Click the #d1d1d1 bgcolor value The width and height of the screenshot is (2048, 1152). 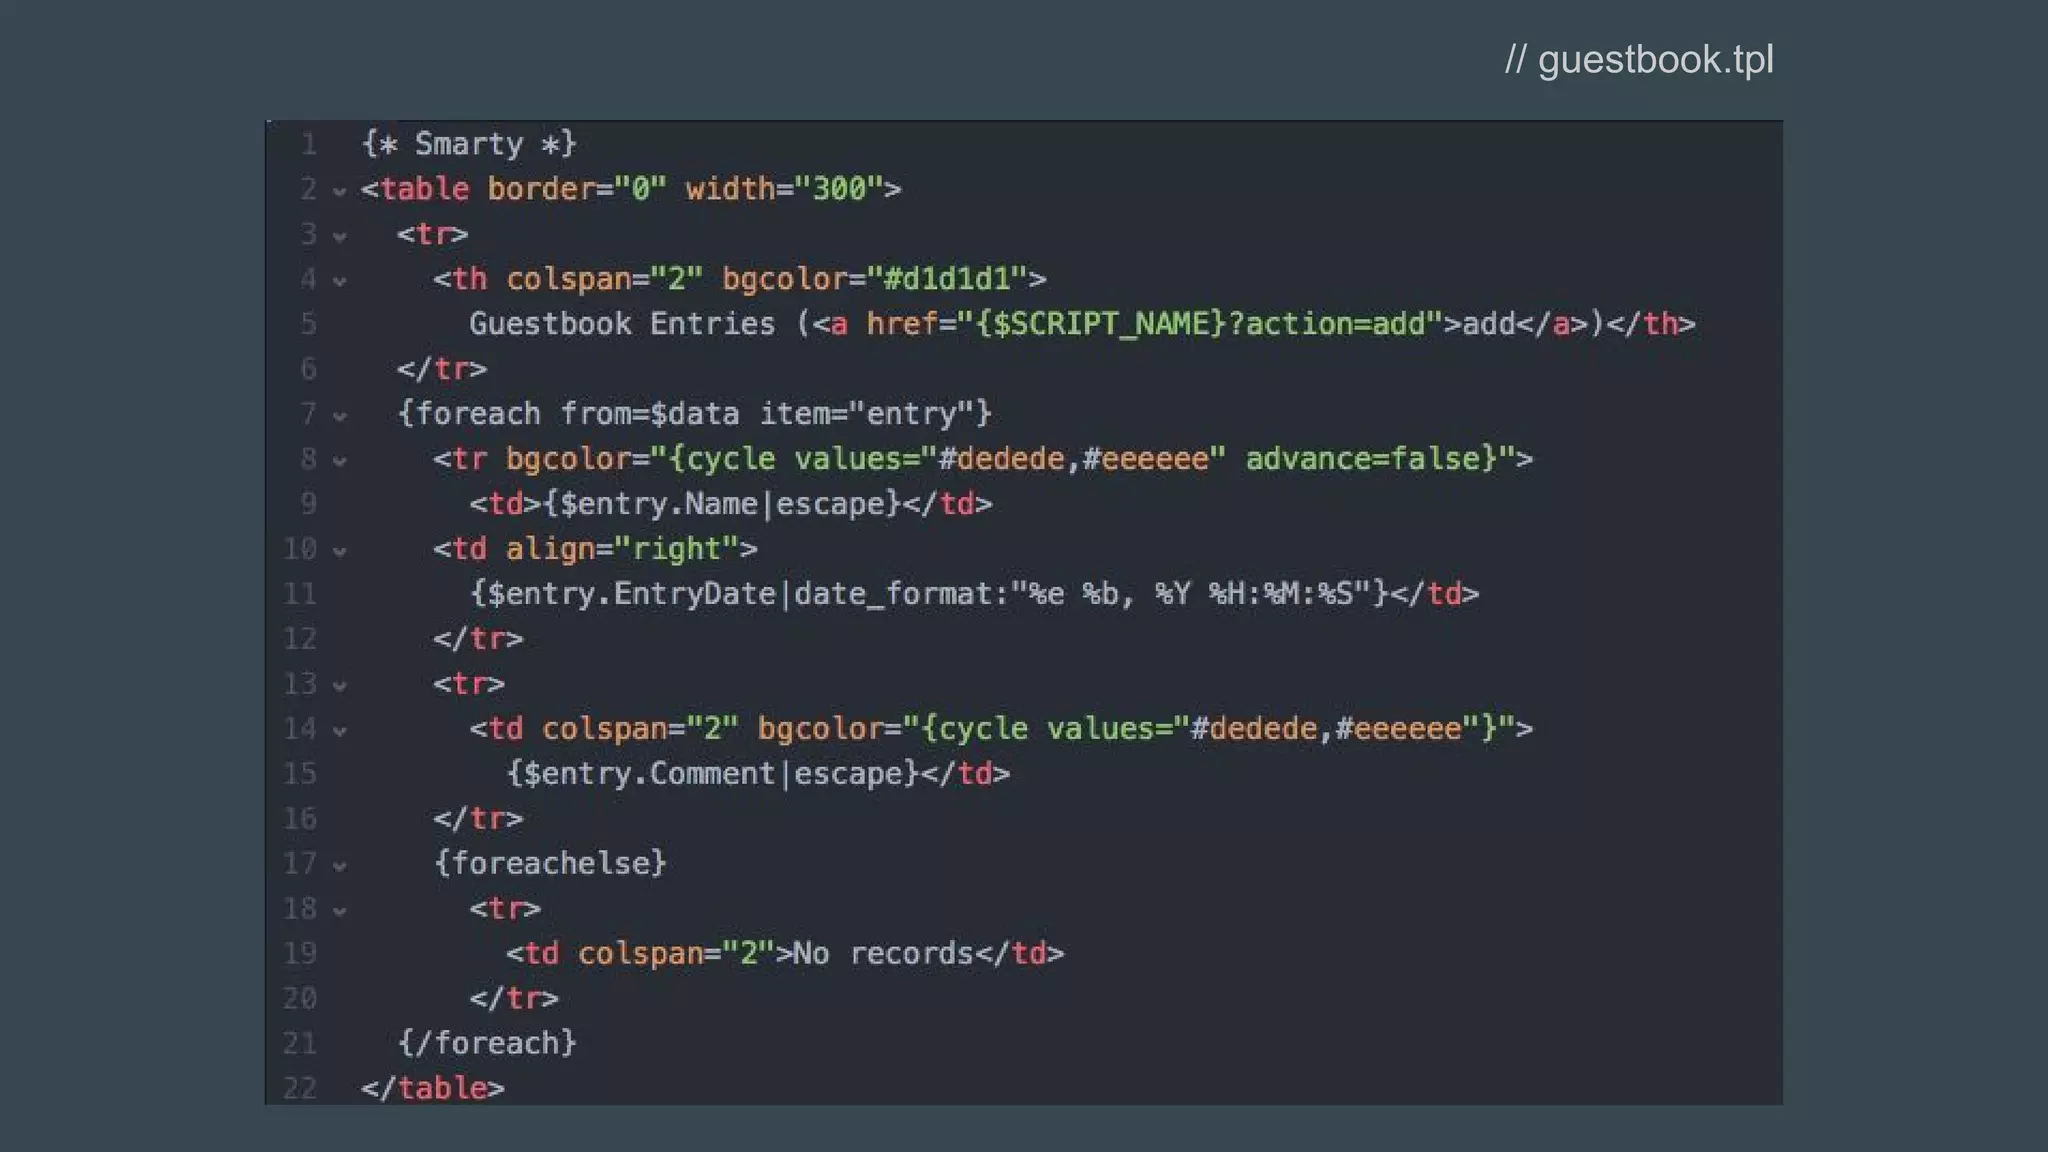coord(947,279)
